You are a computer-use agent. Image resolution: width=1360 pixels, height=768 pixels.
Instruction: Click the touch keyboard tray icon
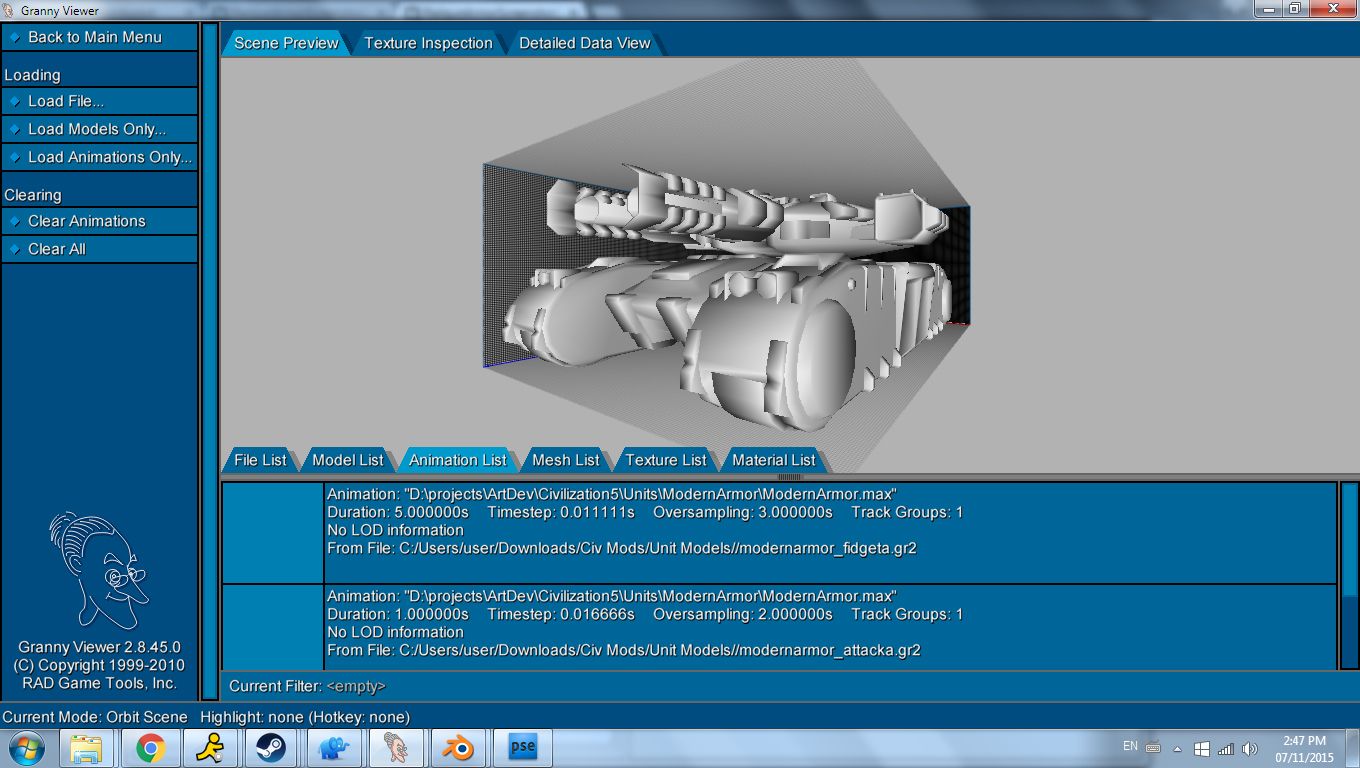[x=1153, y=747]
